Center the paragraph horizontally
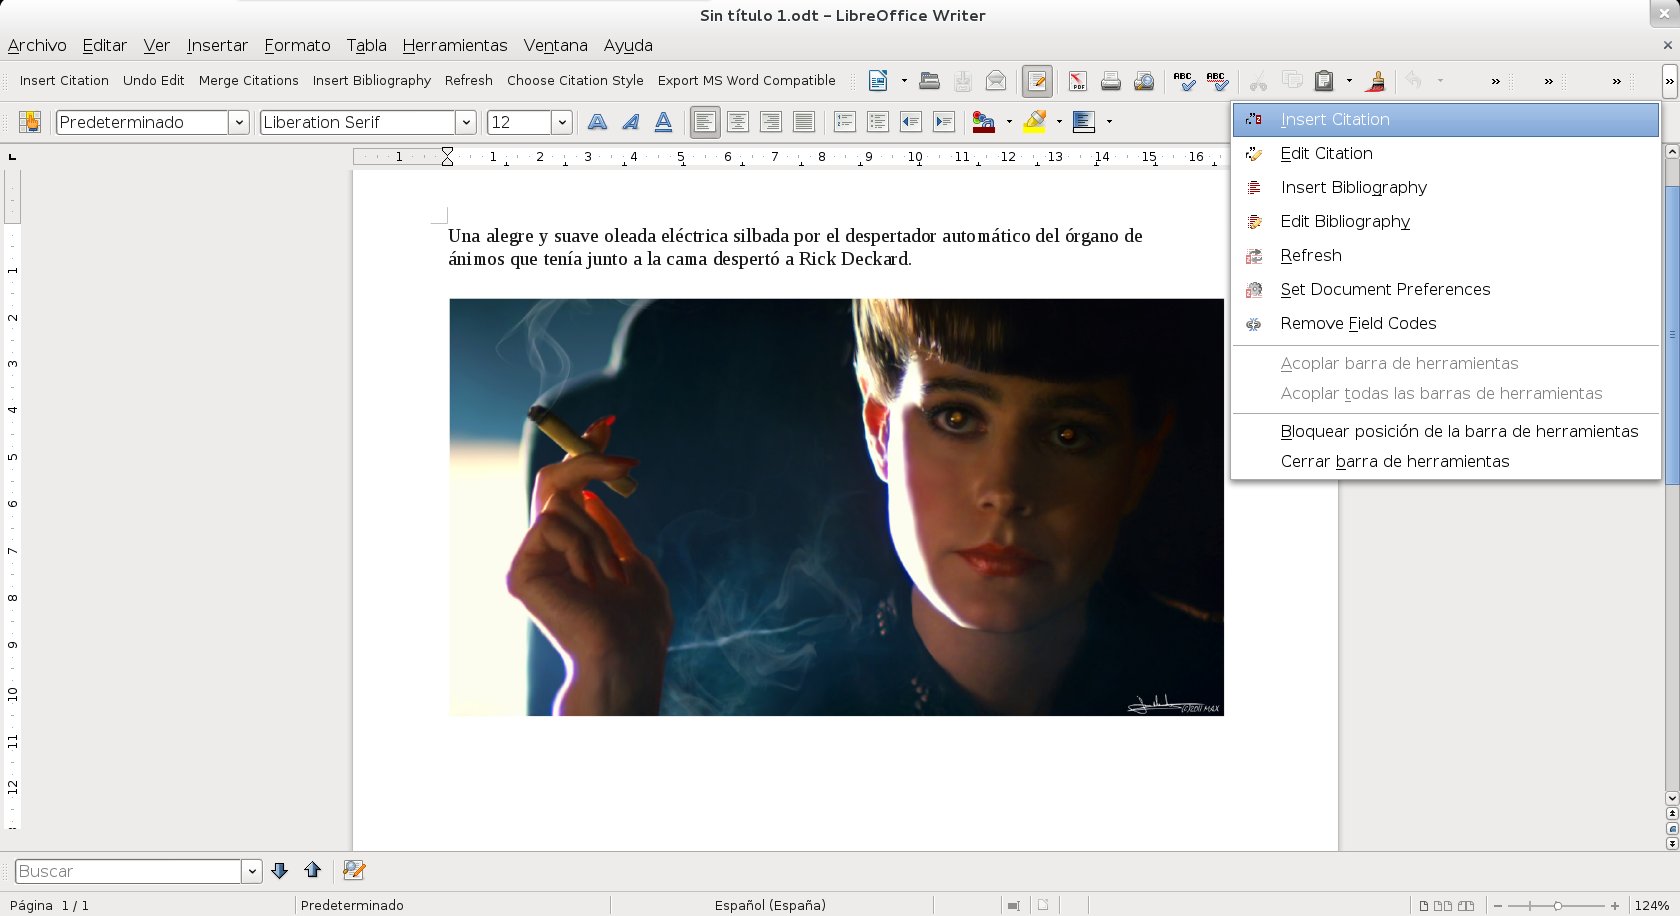Image resolution: width=1680 pixels, height=916 pixels. pos(738,122)
